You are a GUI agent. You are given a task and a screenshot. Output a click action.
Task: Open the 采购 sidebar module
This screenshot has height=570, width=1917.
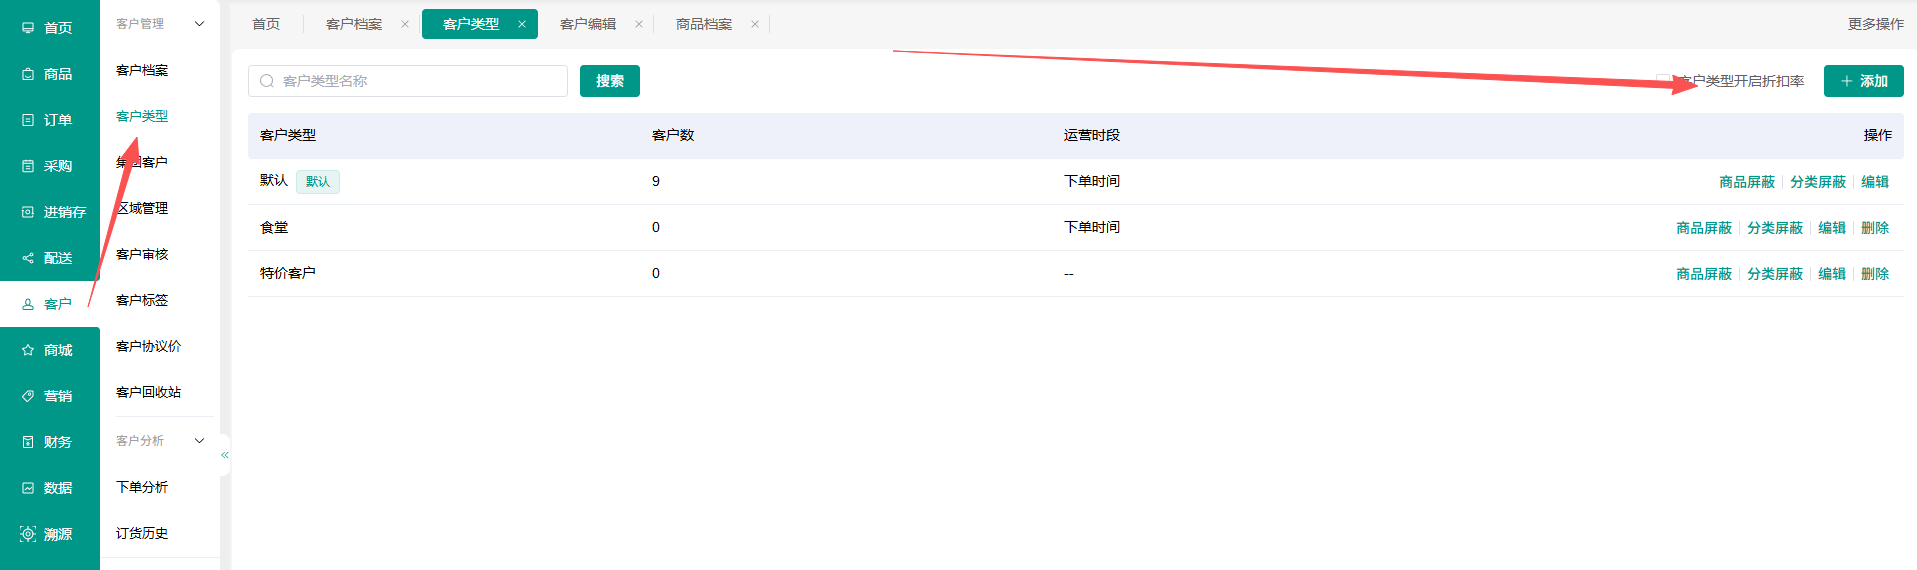(49, 166)
